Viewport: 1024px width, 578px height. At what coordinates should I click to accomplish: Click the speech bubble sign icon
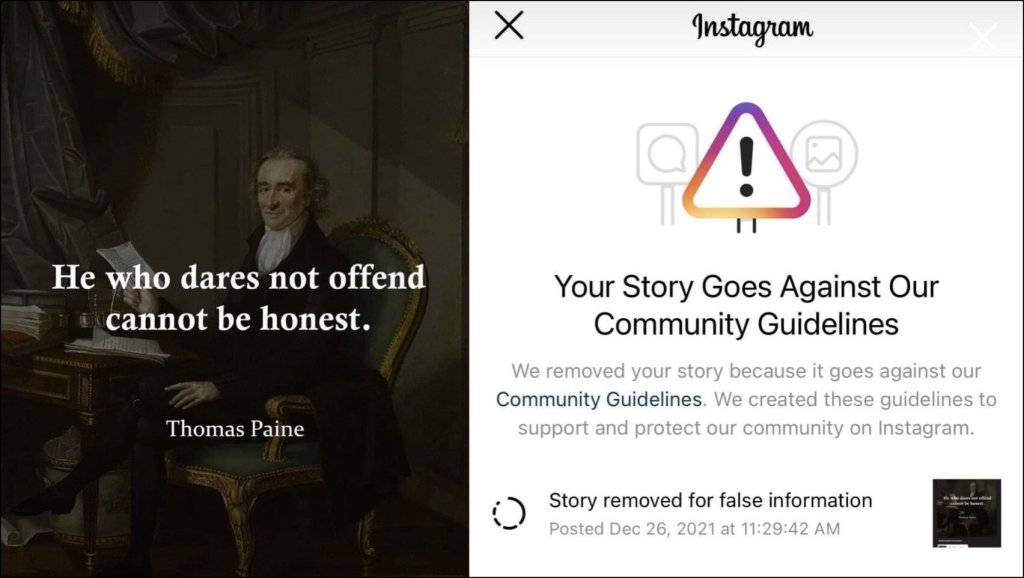pos(666,153)
